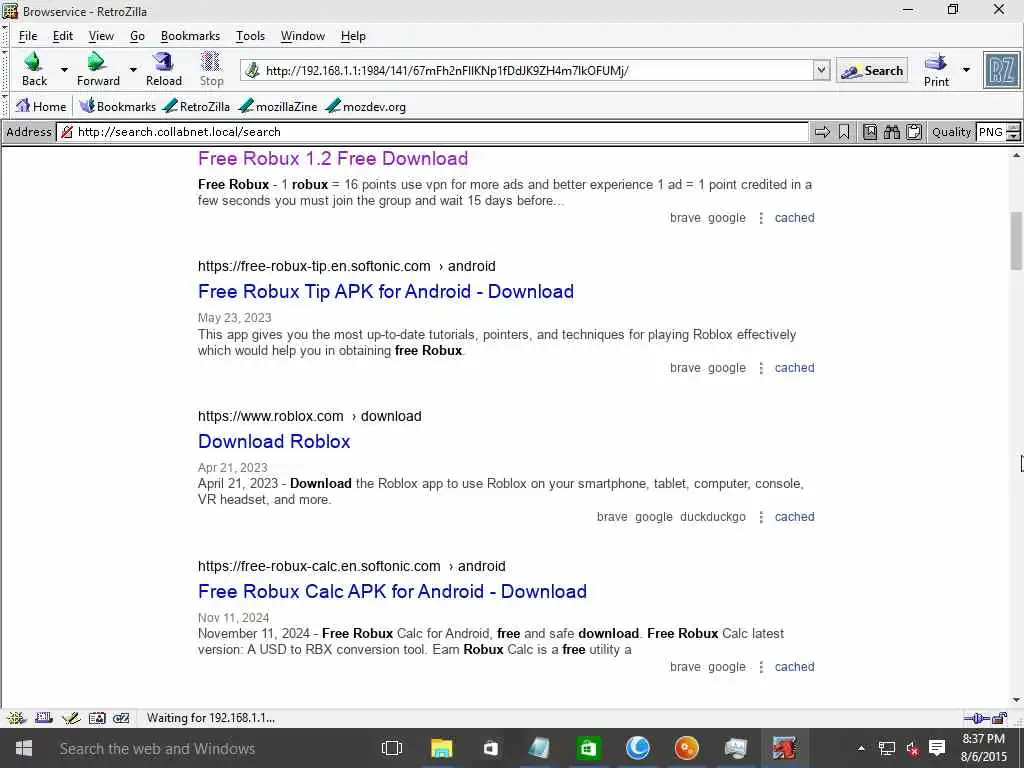Screen dimensions: 1024x768
Task: Click the framed bookmark icon in Address bar
Action: click(x=870, y=132)
